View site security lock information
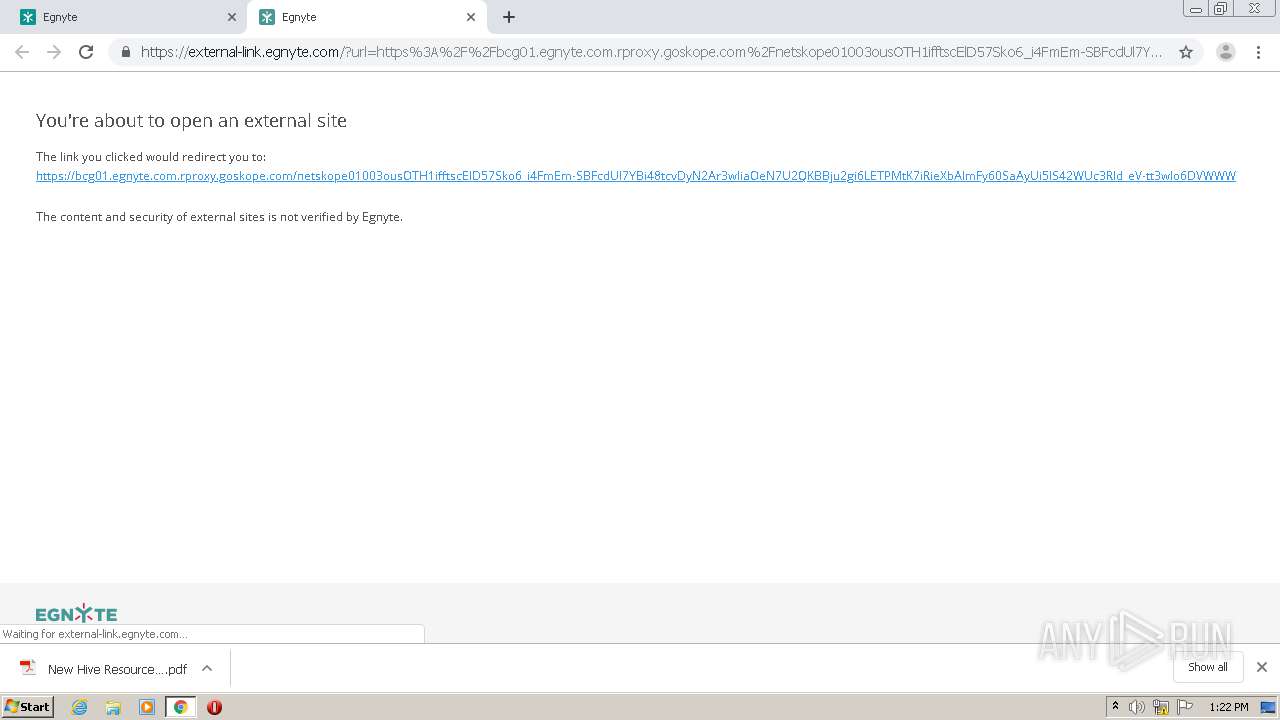Viewport: 1280px width, 720px height. click(x=126, y=52)
